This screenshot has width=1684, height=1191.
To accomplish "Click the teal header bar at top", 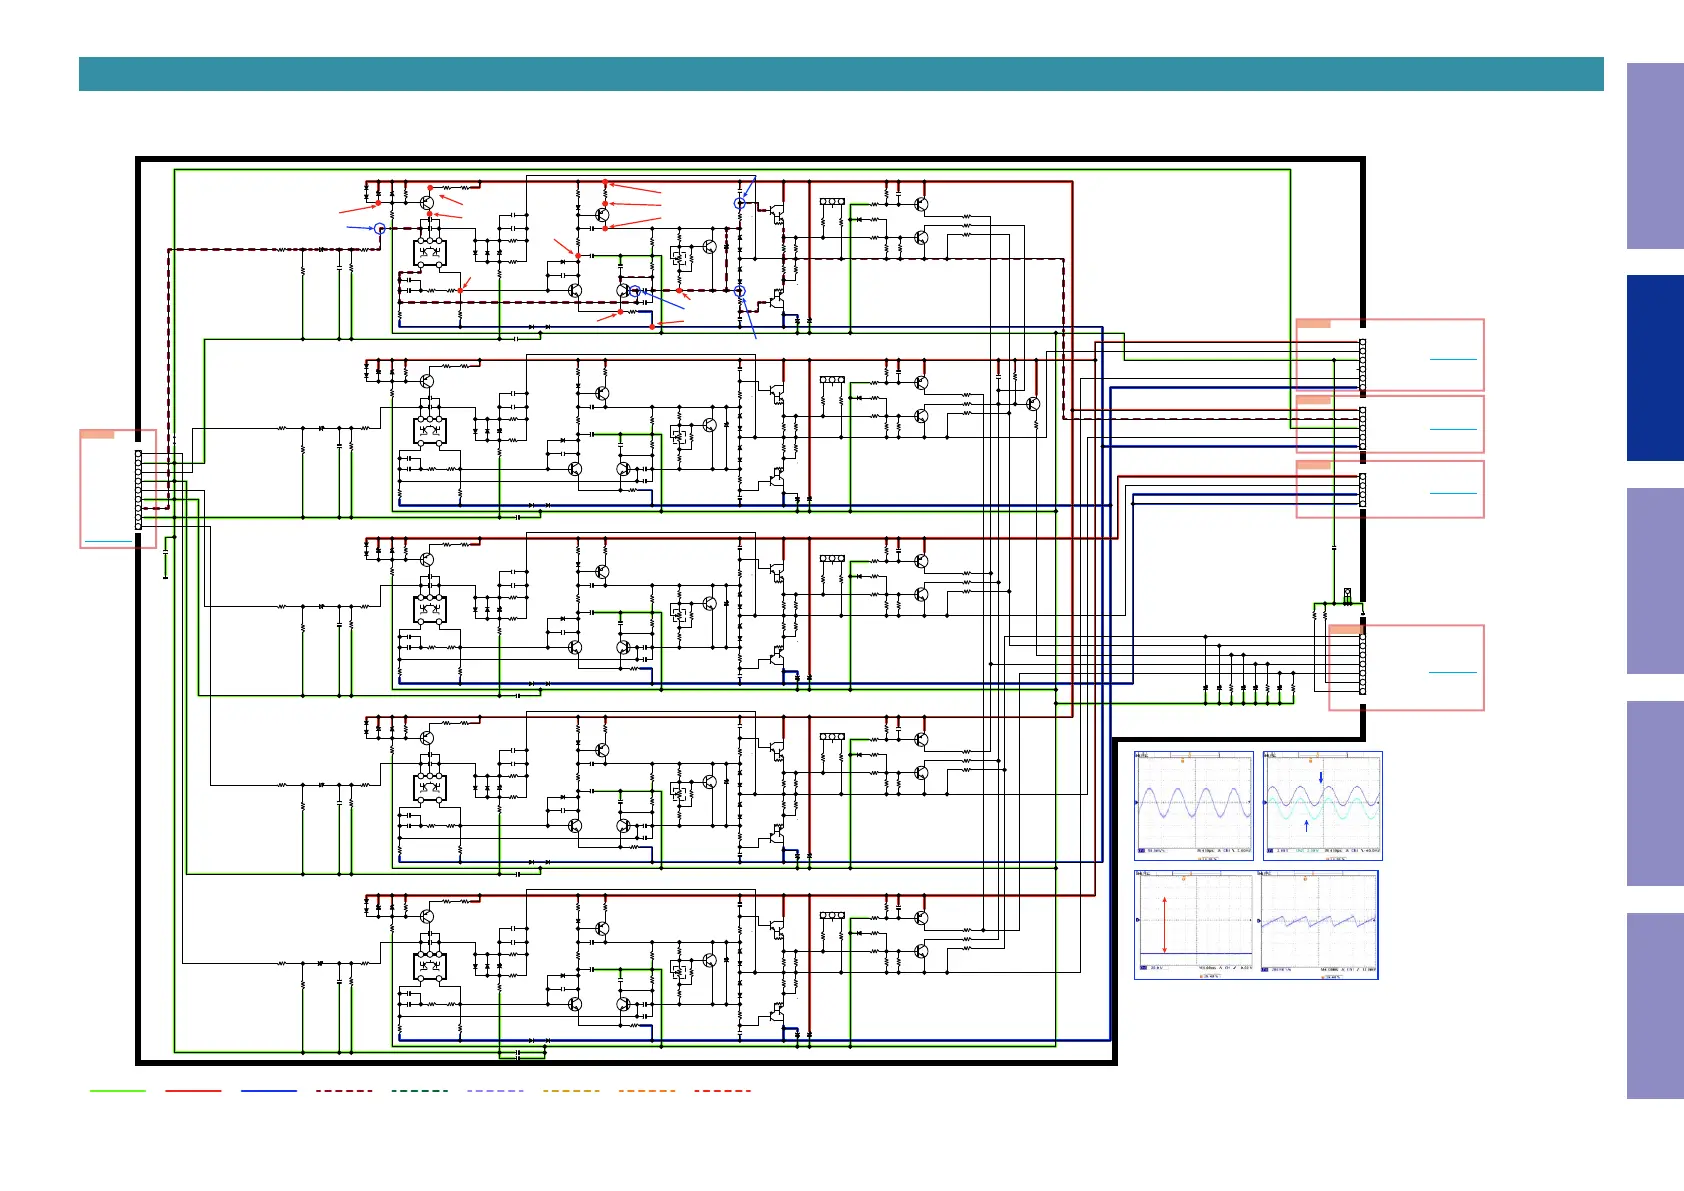I will tap(840, 74).
